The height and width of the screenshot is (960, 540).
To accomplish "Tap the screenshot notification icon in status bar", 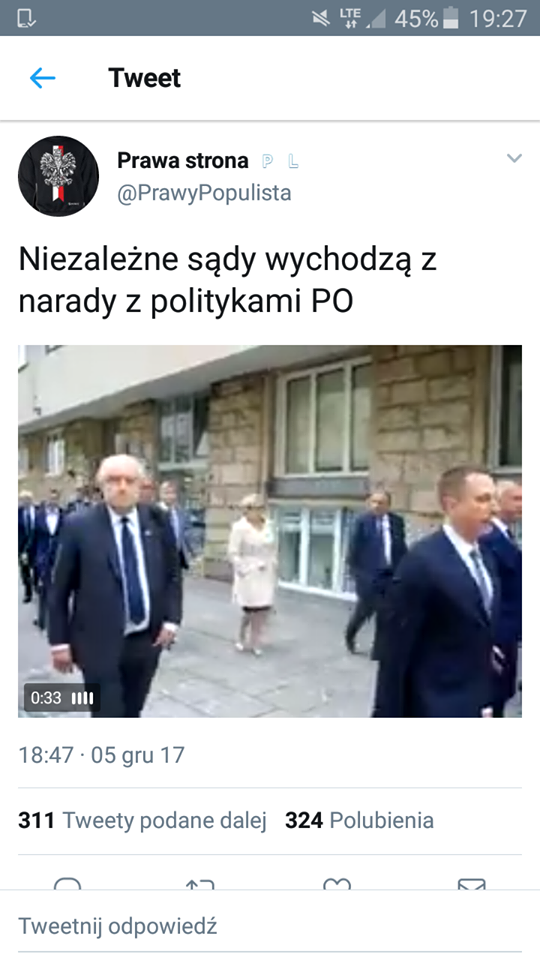I will [x=27, y=18].
